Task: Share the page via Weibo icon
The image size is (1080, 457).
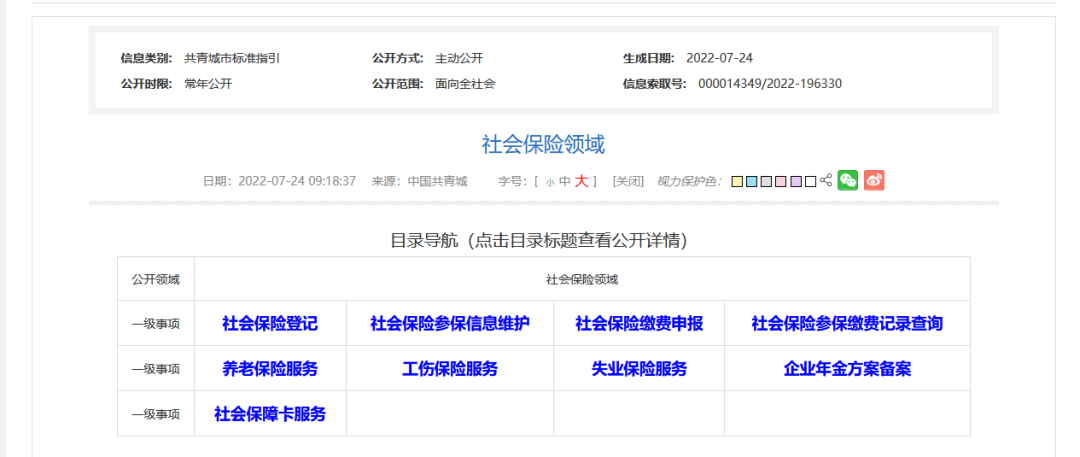Action: [x=874, y=181]
